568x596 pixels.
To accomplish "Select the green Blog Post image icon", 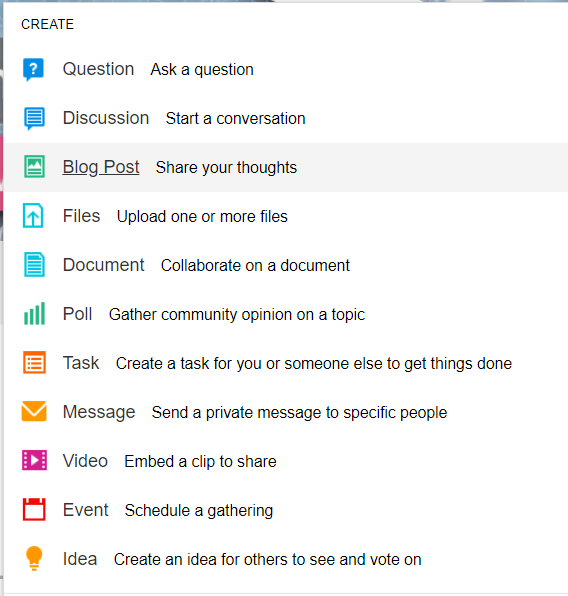I will coord(34,166).
